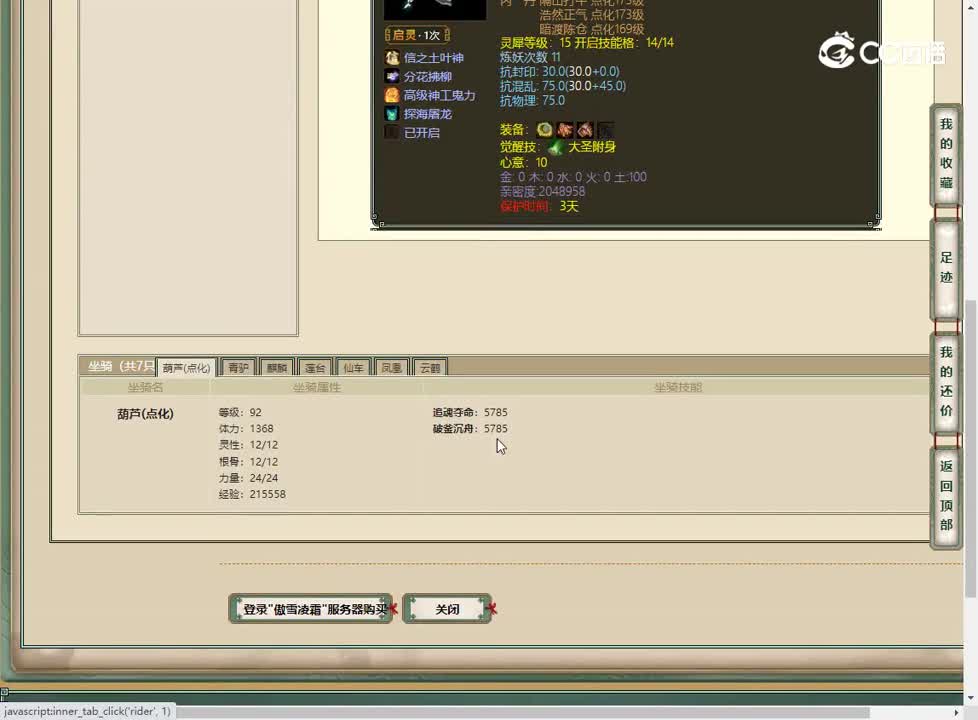Click the 抗混乱 75.0 stat line

pos(563,86)
